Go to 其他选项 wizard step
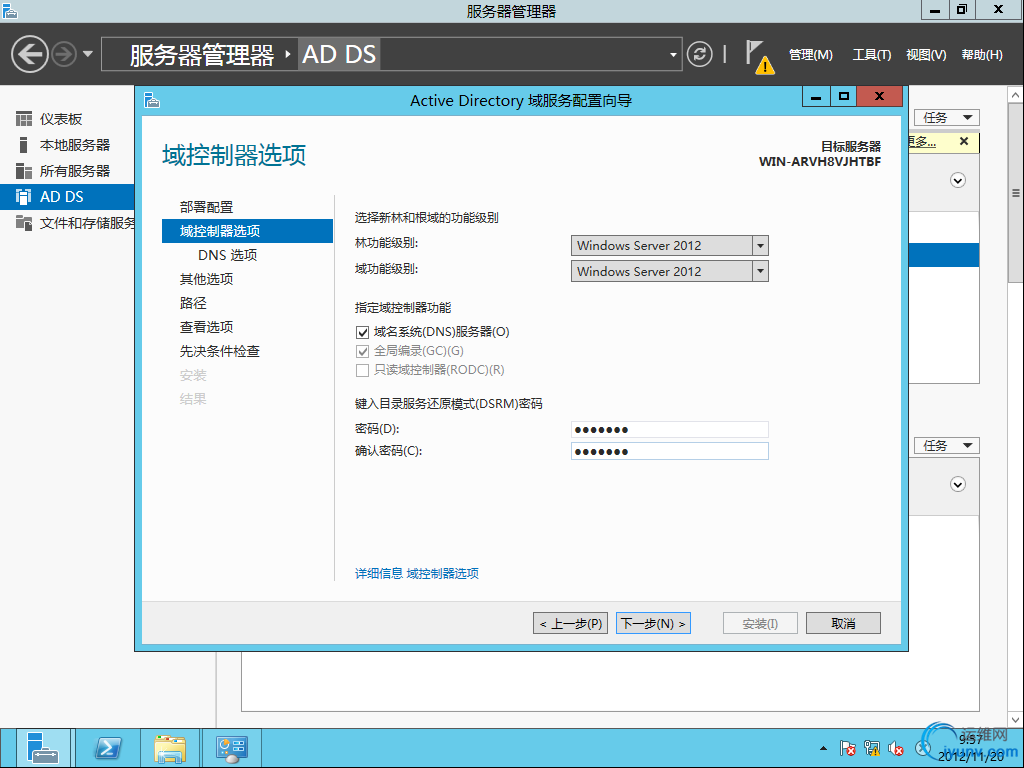1024x768 pixels. [206, 280]
